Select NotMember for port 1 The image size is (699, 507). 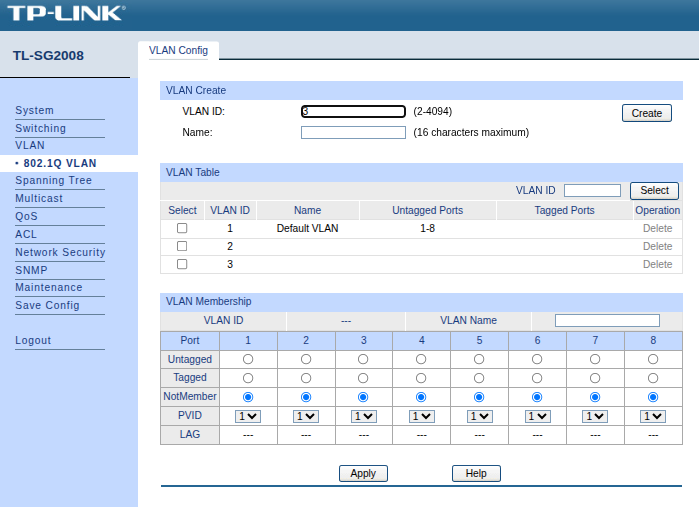[248, 397]
